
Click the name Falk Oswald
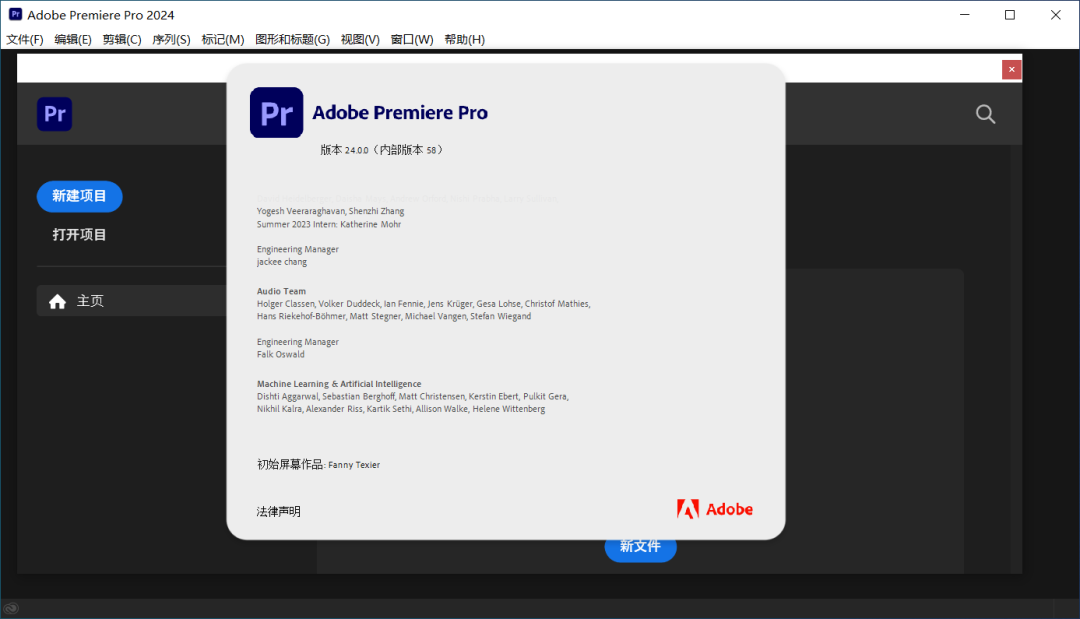(280, 355)
